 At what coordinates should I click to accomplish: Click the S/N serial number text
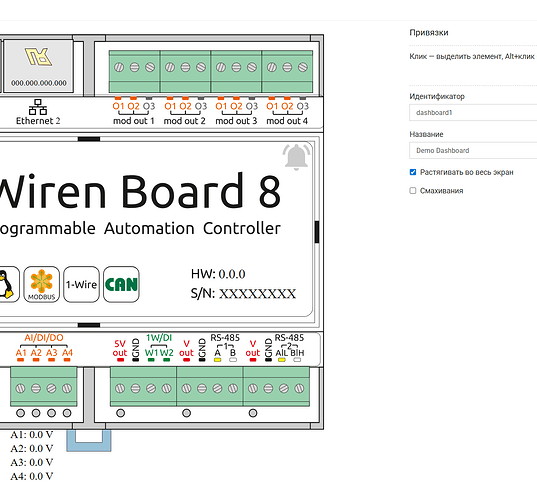[243, 294]
